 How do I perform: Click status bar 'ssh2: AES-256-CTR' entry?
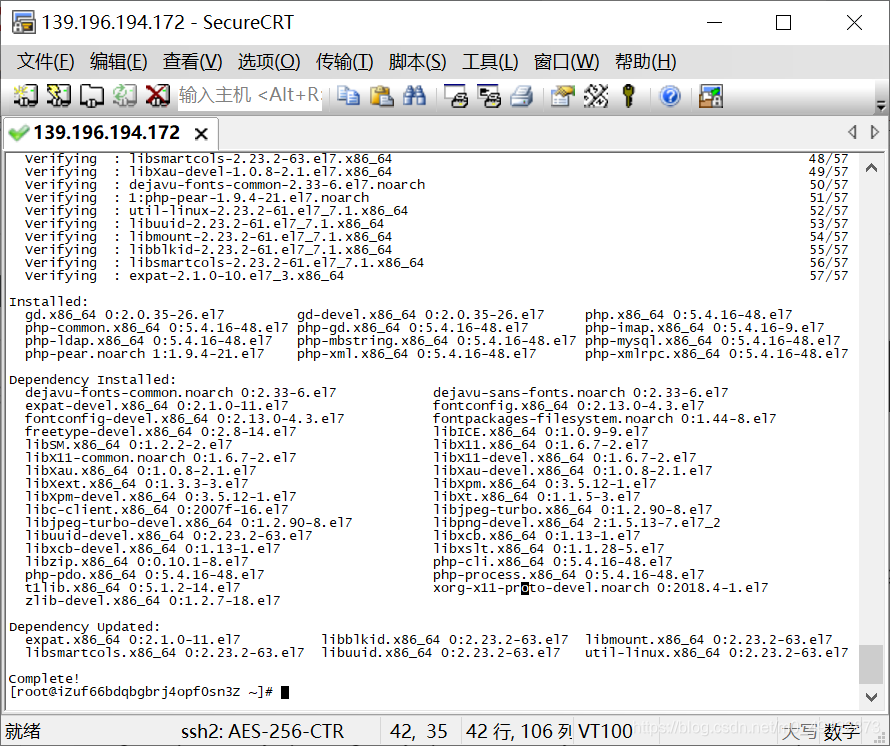tap(262, 731)
